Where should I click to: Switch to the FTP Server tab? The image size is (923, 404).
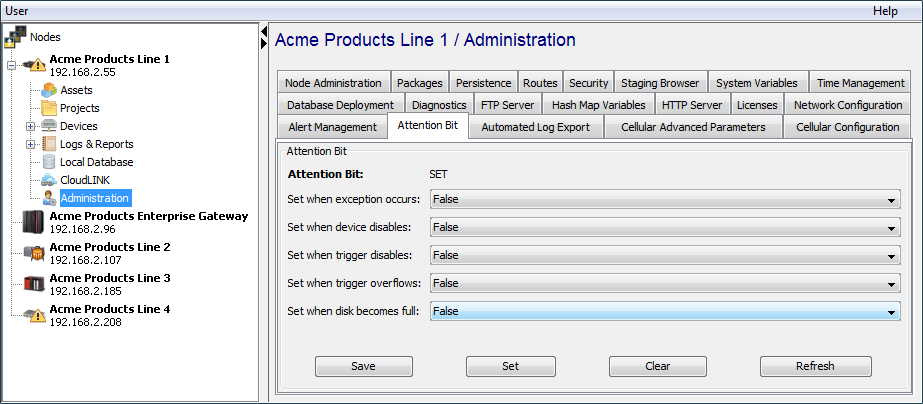pyautogui.click(x=507, y=105)
